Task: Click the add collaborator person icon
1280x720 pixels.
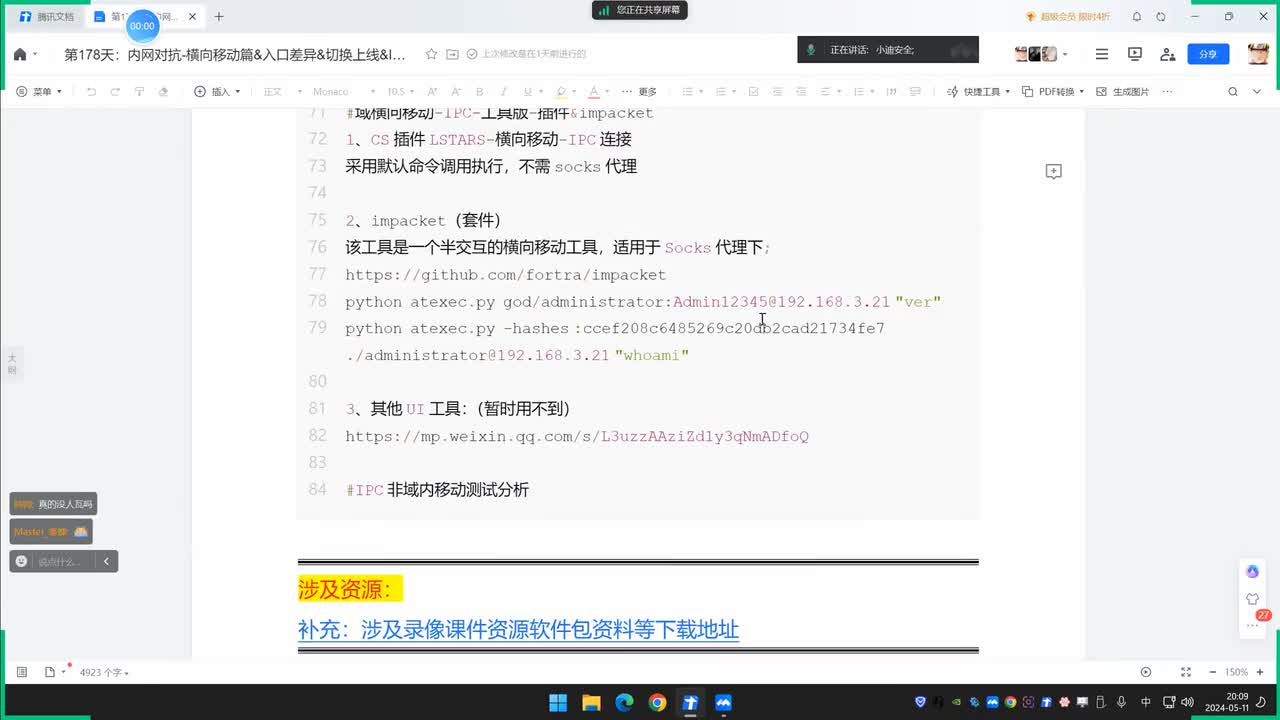Action: coord(1167,54)
